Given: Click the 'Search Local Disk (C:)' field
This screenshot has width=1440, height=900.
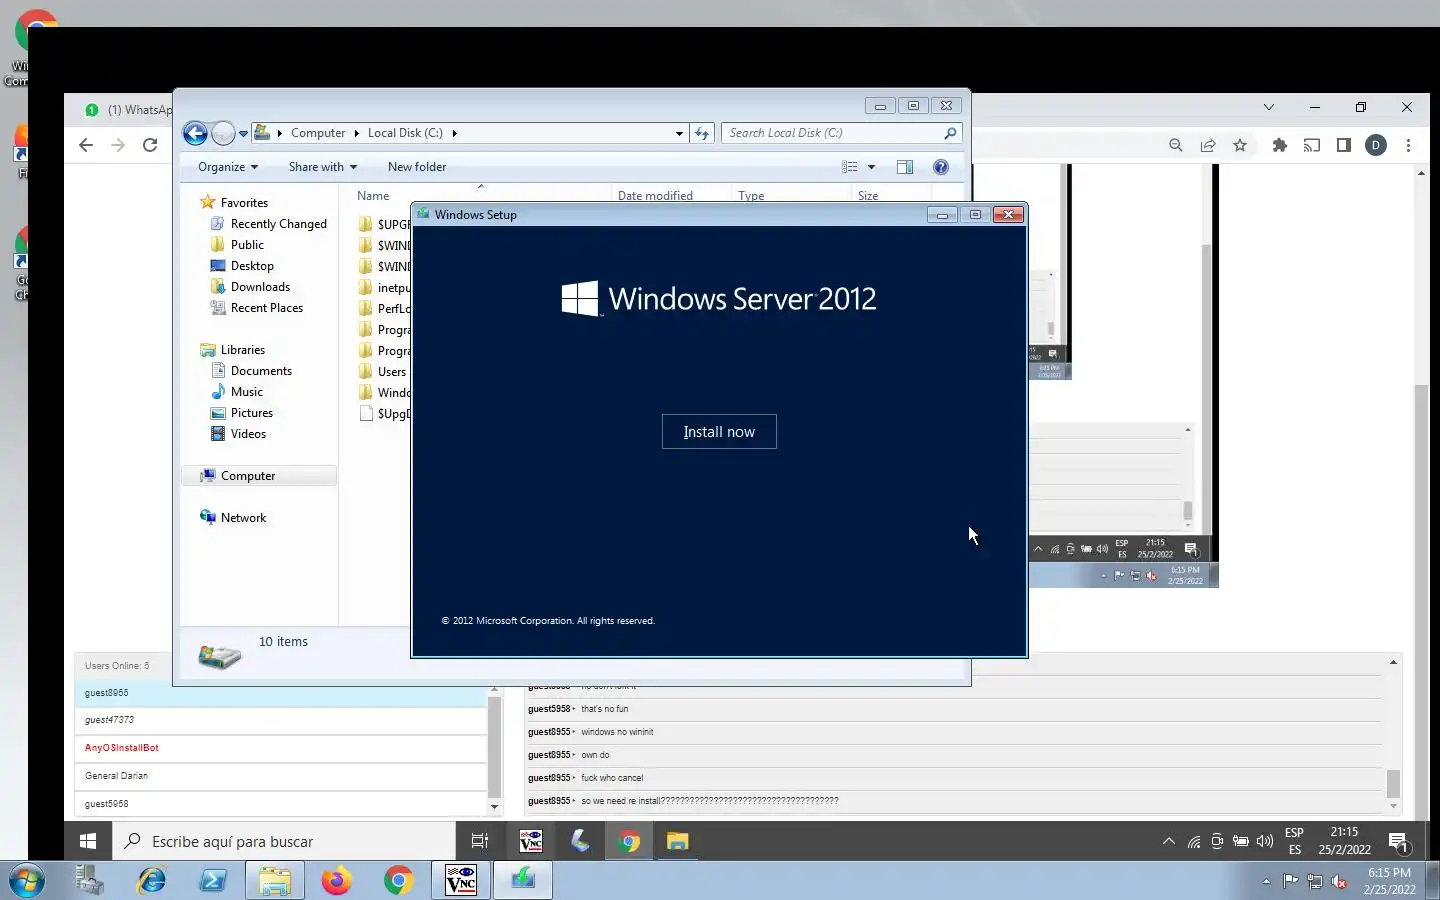Looking at the screenshot, I should 841,133.
